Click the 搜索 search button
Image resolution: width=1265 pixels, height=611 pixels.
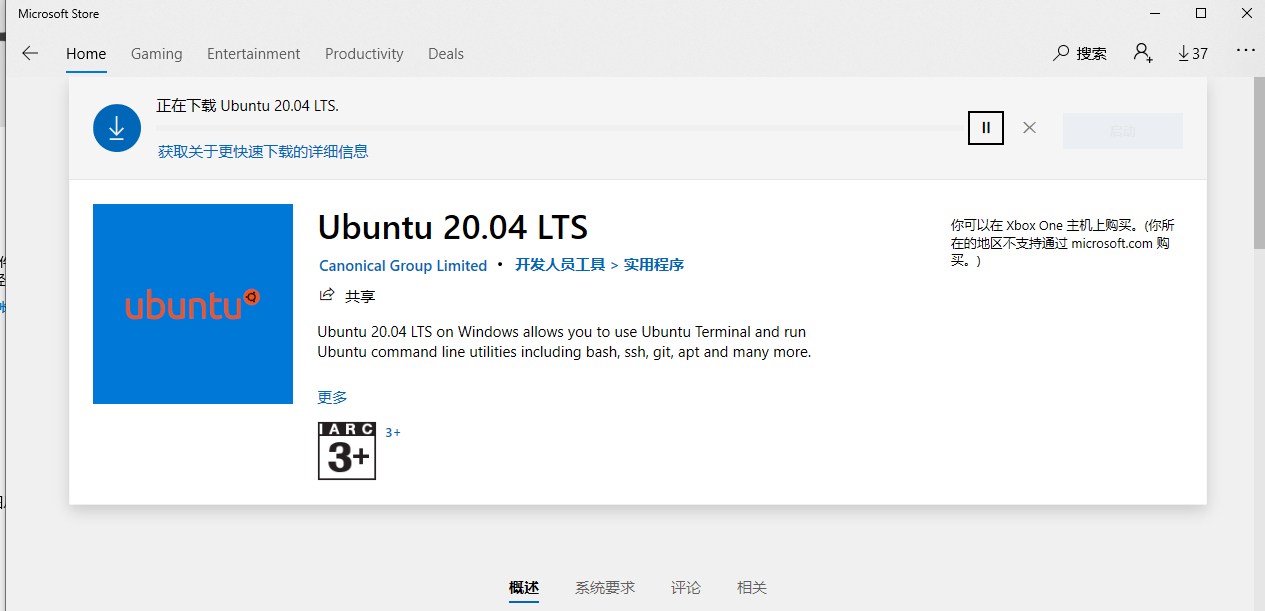point(1080,54)
